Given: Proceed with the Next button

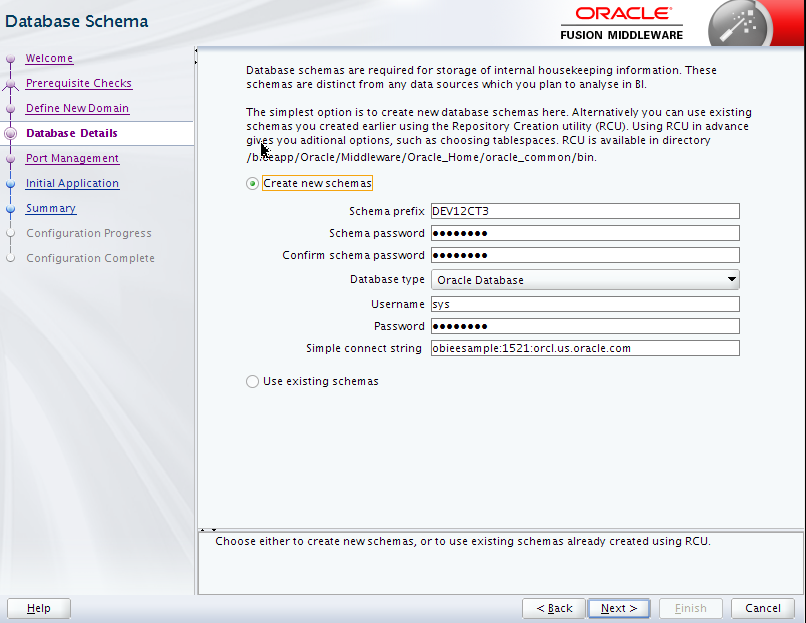Looking at the screenshot, I should tap(619, 608).
